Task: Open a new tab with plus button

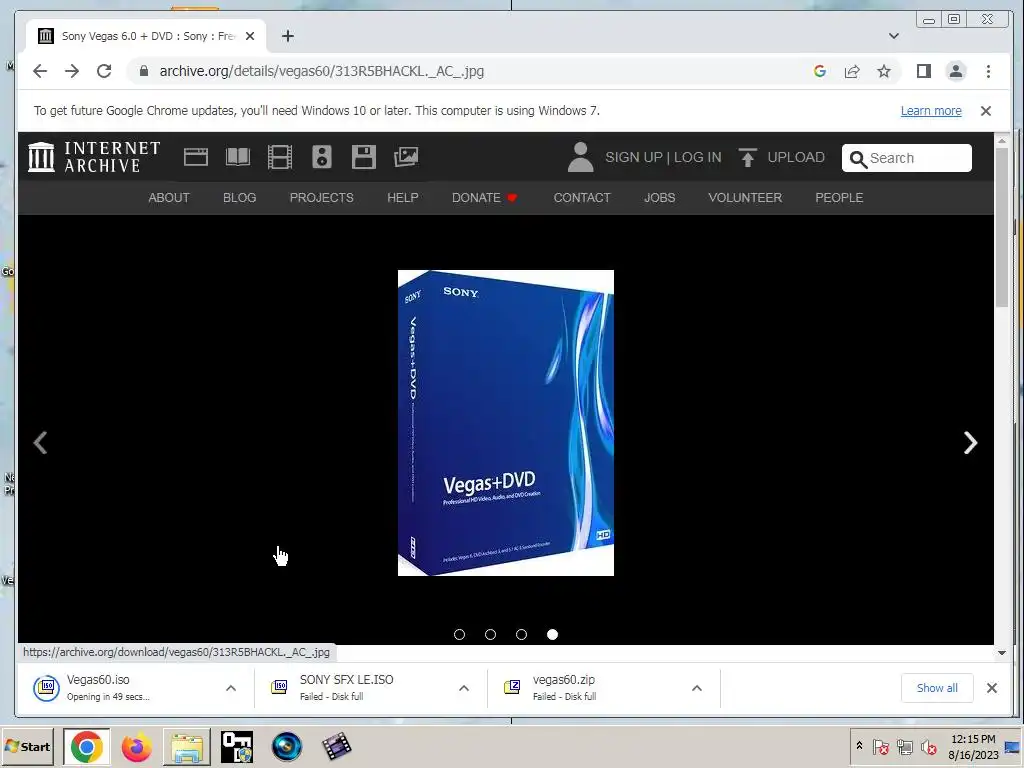Action: pyautogui.click(x=287, y=36)
